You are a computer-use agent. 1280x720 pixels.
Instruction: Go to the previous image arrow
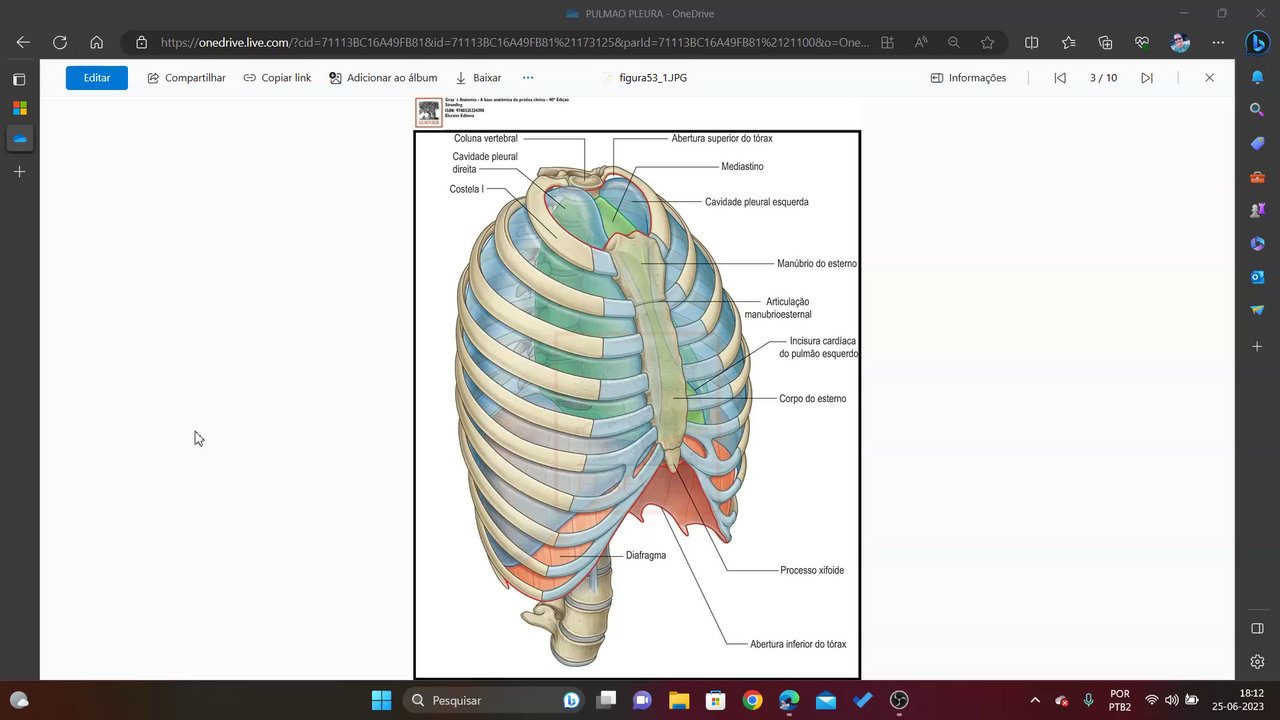pyautogui.click(x=1060, y=78)
